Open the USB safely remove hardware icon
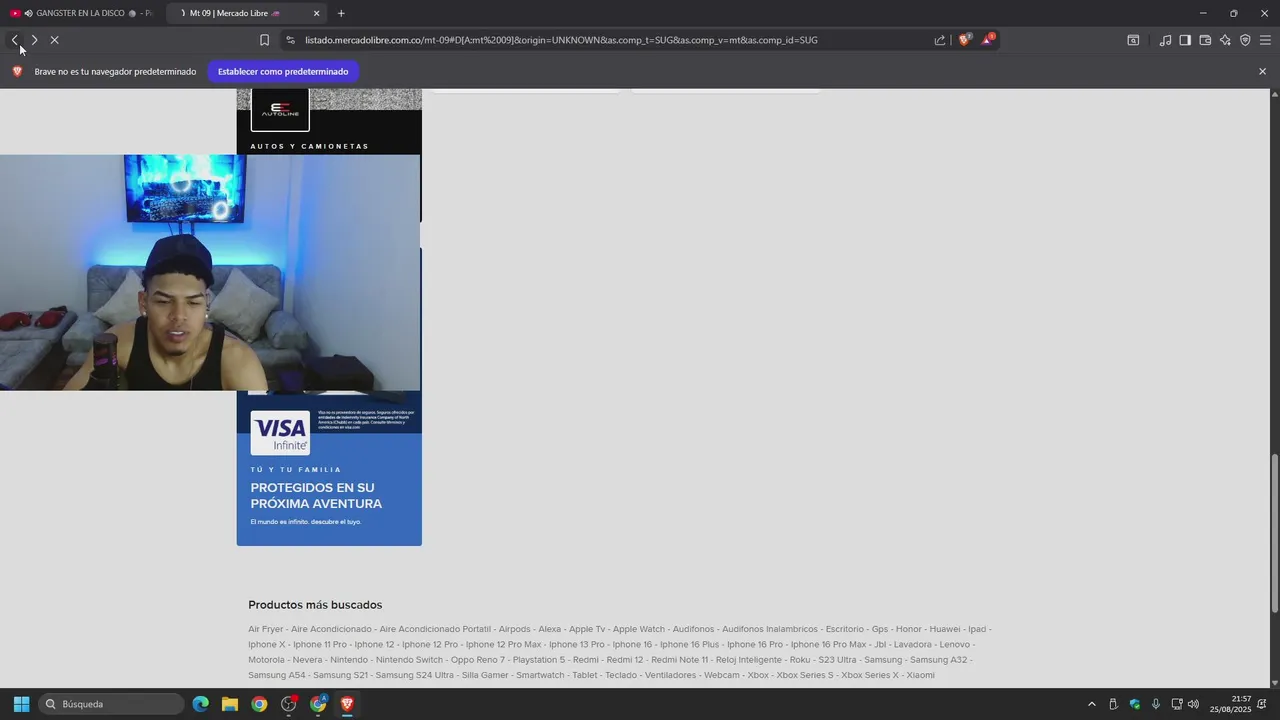This screenshot has width=1280, height=720. [1113, 704]
